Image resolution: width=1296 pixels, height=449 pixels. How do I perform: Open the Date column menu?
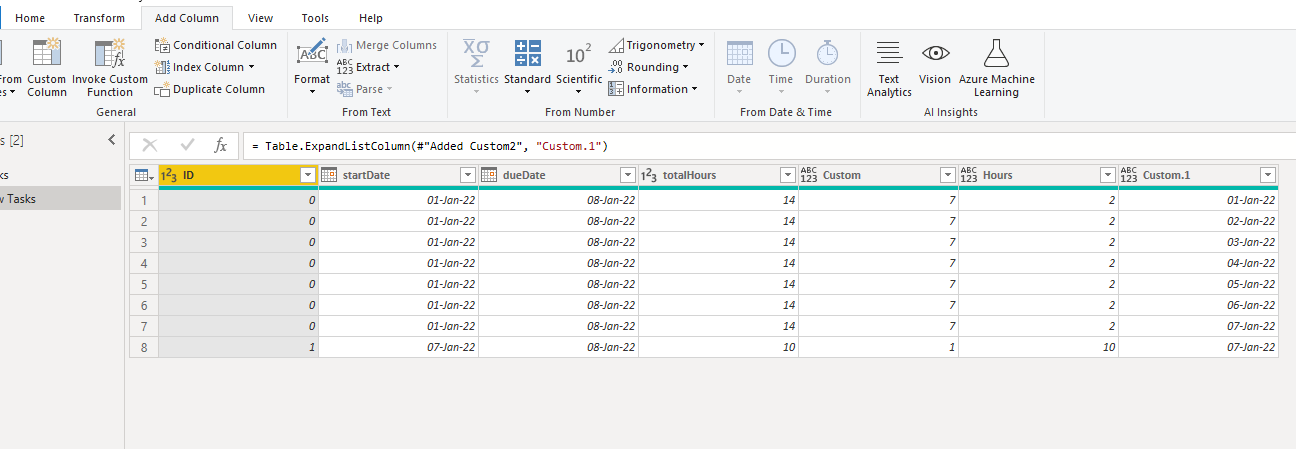739,67
